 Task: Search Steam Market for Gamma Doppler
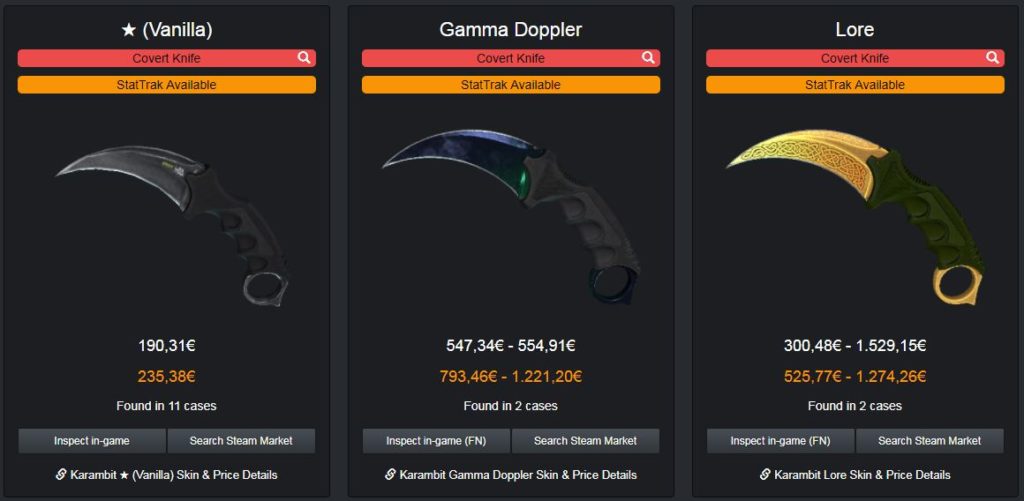(586, 441)
